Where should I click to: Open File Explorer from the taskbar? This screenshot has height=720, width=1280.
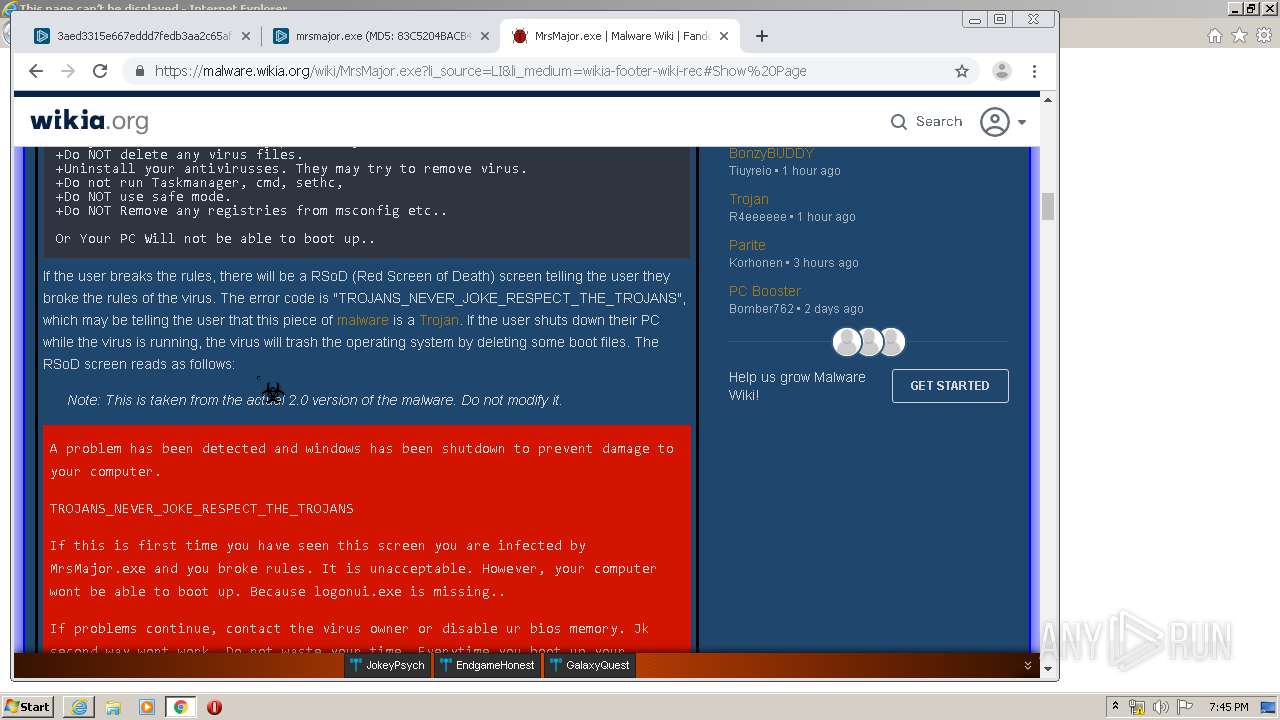pos(113,707)
